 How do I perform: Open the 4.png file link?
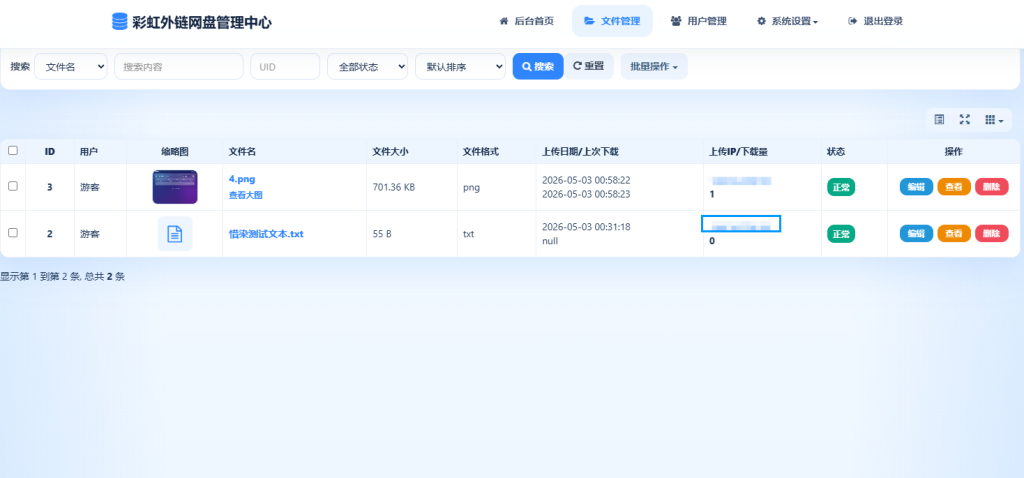[x=242, y=180]
